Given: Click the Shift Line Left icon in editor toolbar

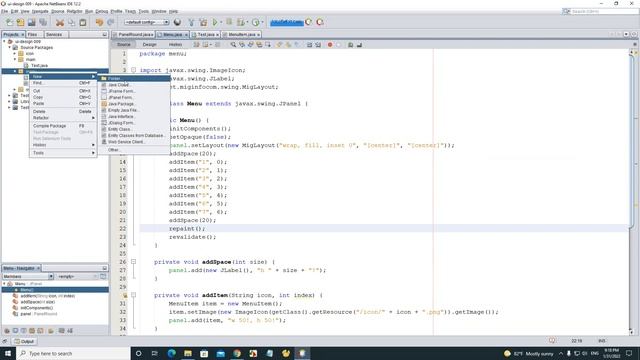Looking at the screenshot, I should click(309, 45).
